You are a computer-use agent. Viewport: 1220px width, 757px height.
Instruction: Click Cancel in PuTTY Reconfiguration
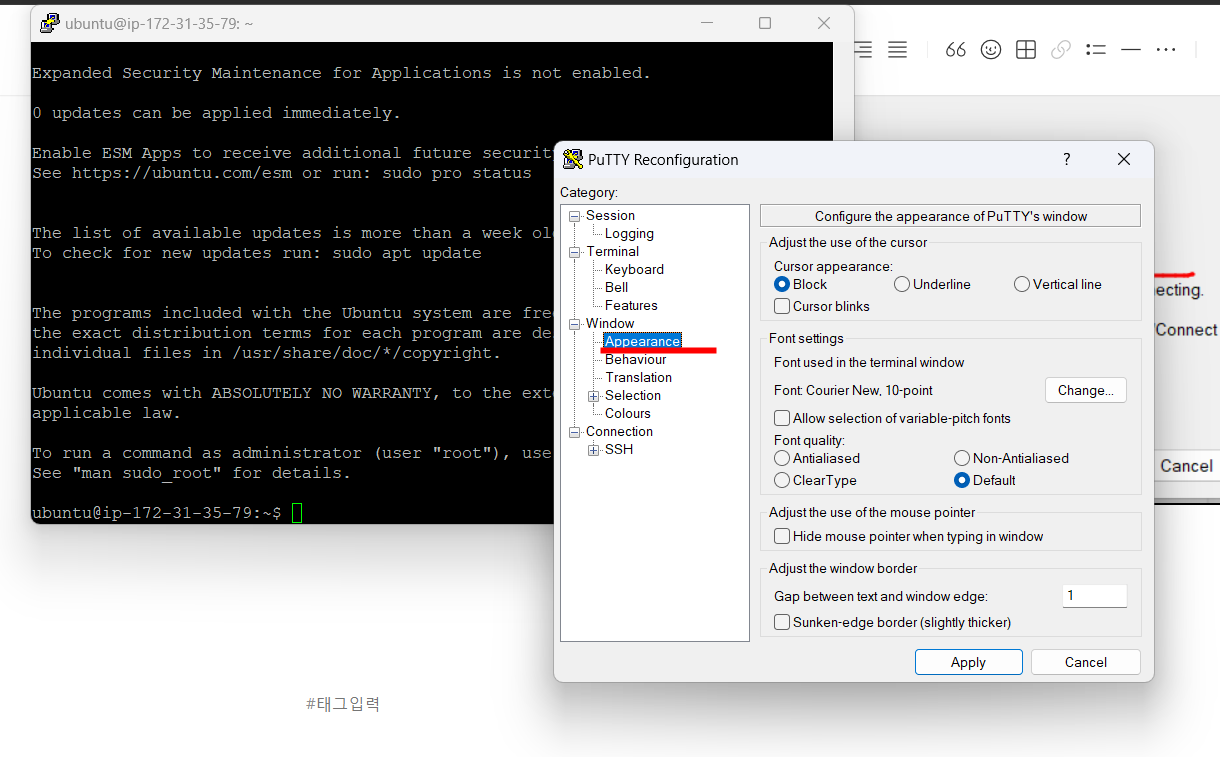(x=1085, y=662)
